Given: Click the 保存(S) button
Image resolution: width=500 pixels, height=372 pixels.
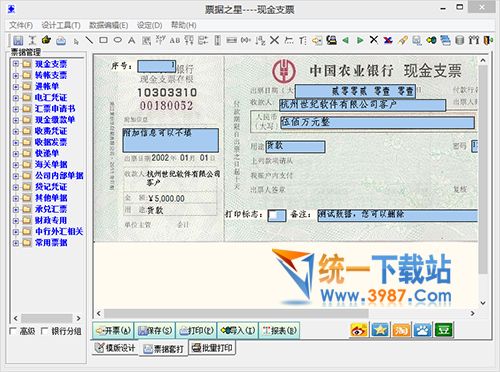Looking at the screenshot, I should click(155, 331).
